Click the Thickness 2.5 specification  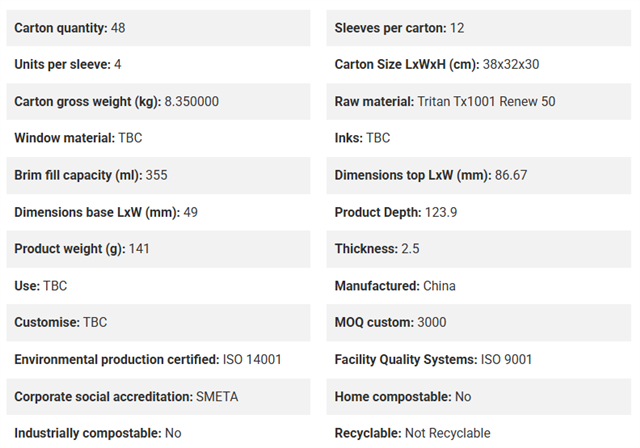479,249
